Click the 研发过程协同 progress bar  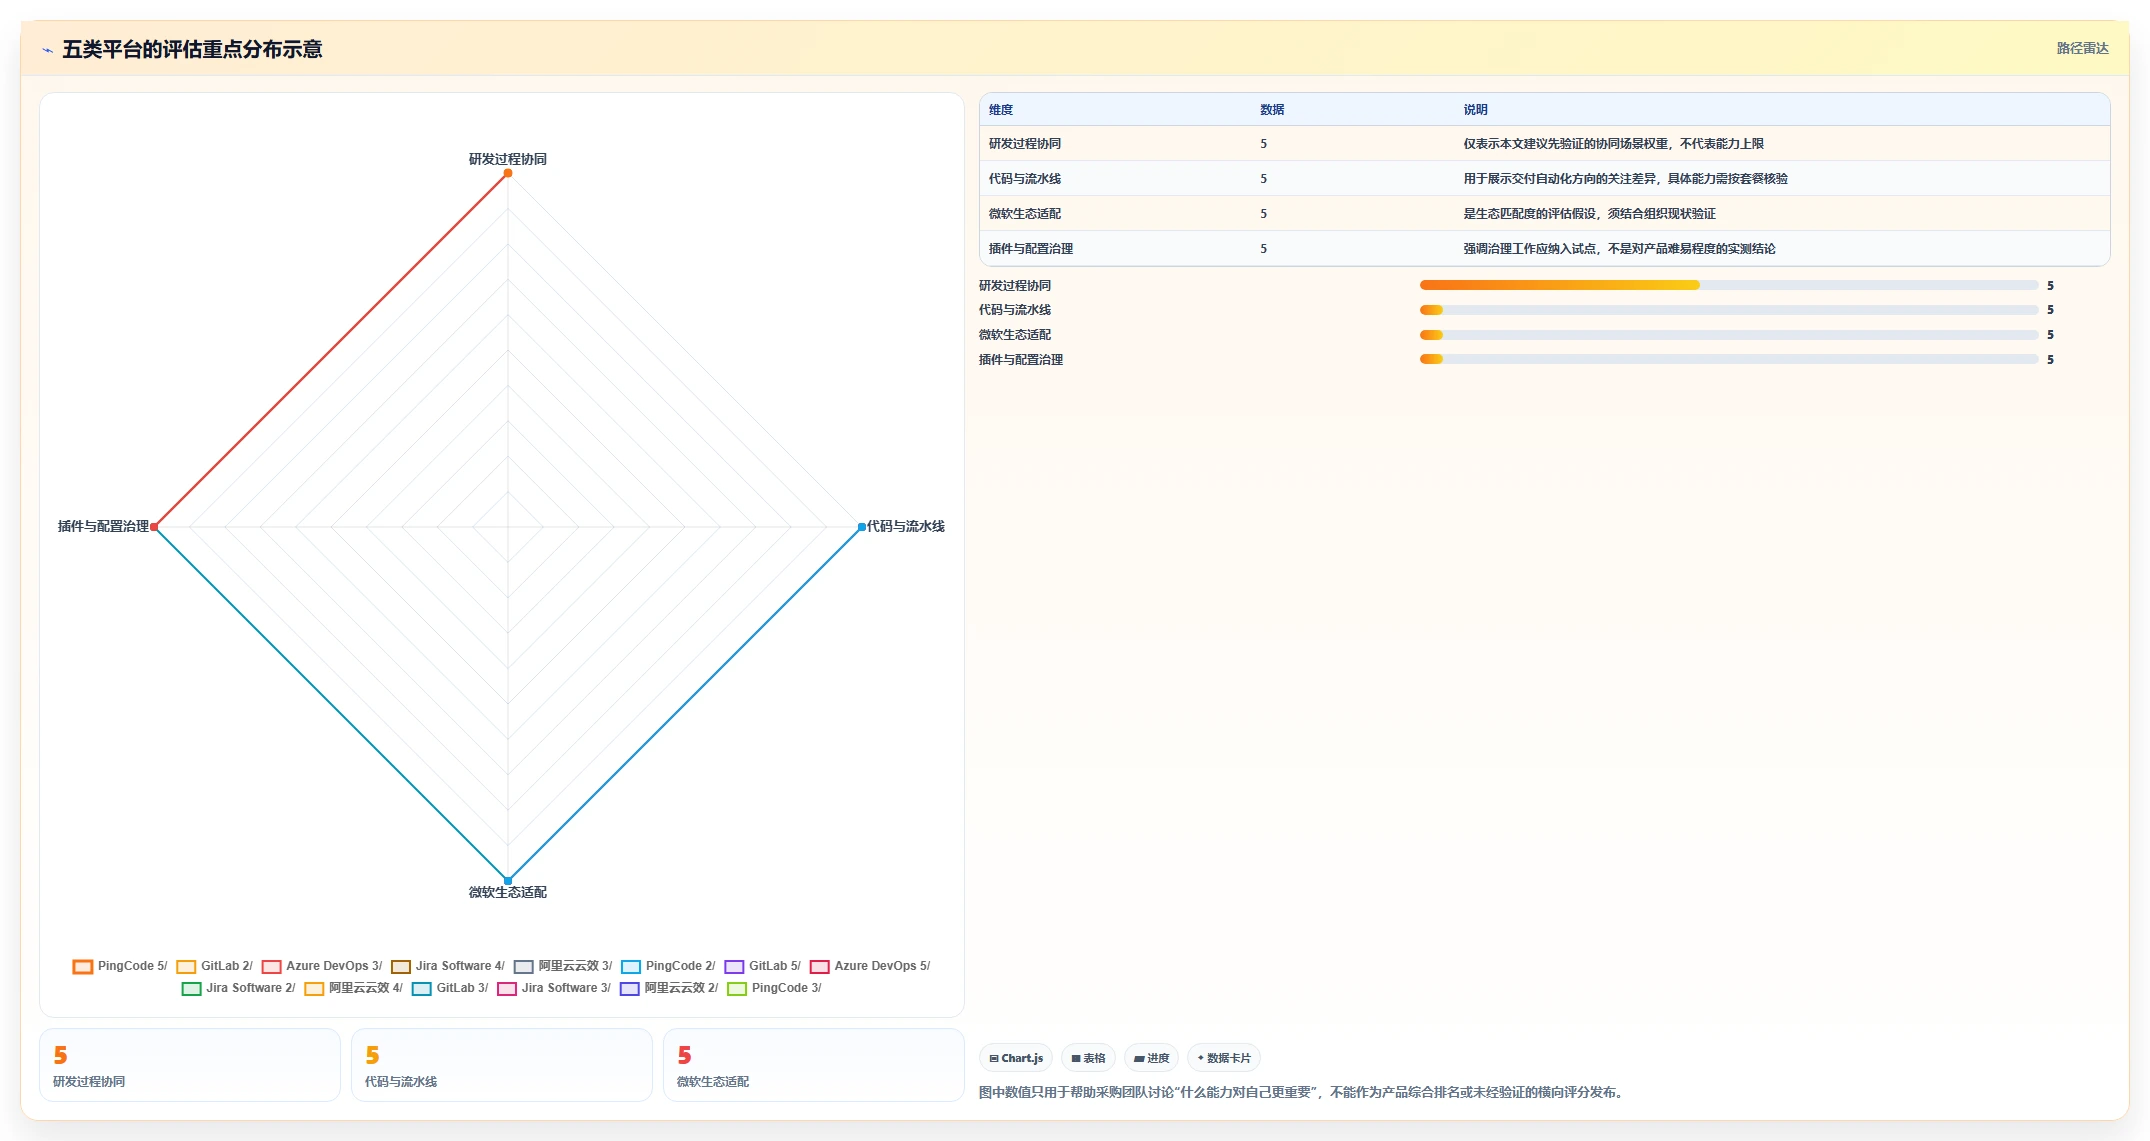1729,285
